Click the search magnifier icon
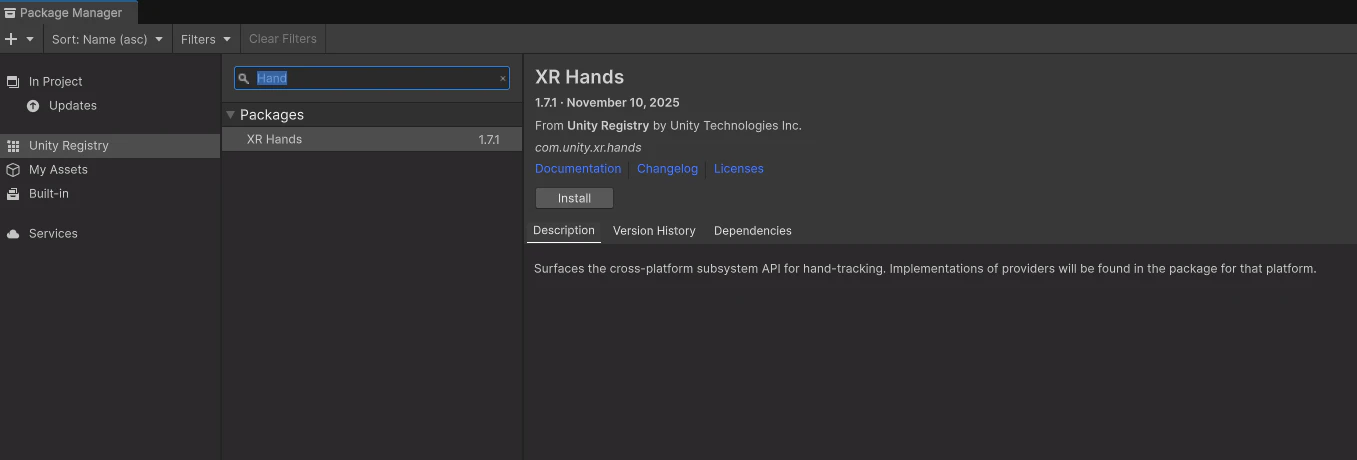 pyautogui.click(x=243, y=78)
